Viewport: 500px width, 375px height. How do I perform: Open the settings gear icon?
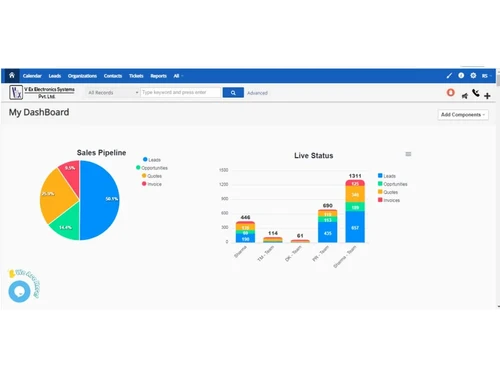coord(473,76)
